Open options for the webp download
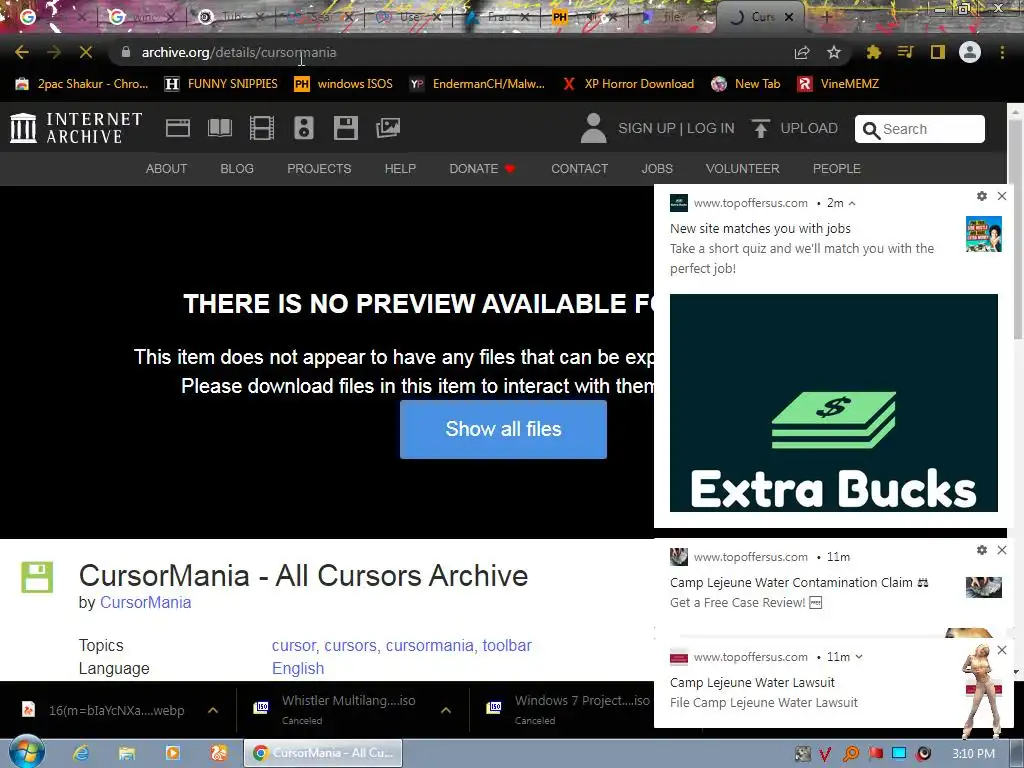The height and width of the screenshot is (768, 1024). pyautogui.click(x=213, y=710)
